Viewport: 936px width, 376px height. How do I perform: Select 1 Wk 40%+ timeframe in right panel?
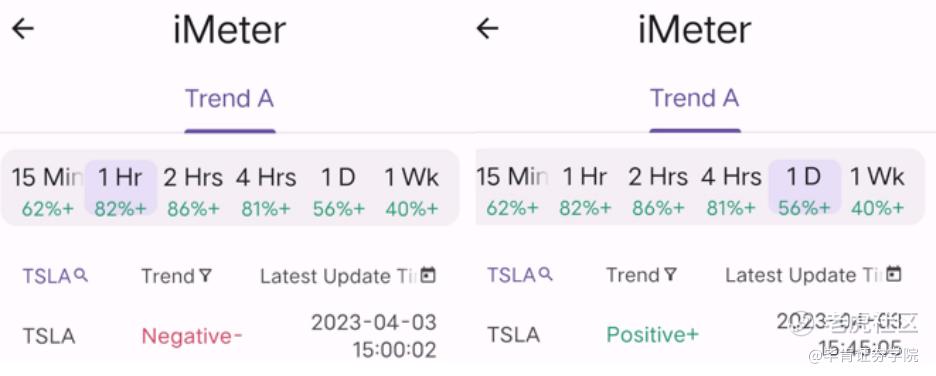point(877,190)
